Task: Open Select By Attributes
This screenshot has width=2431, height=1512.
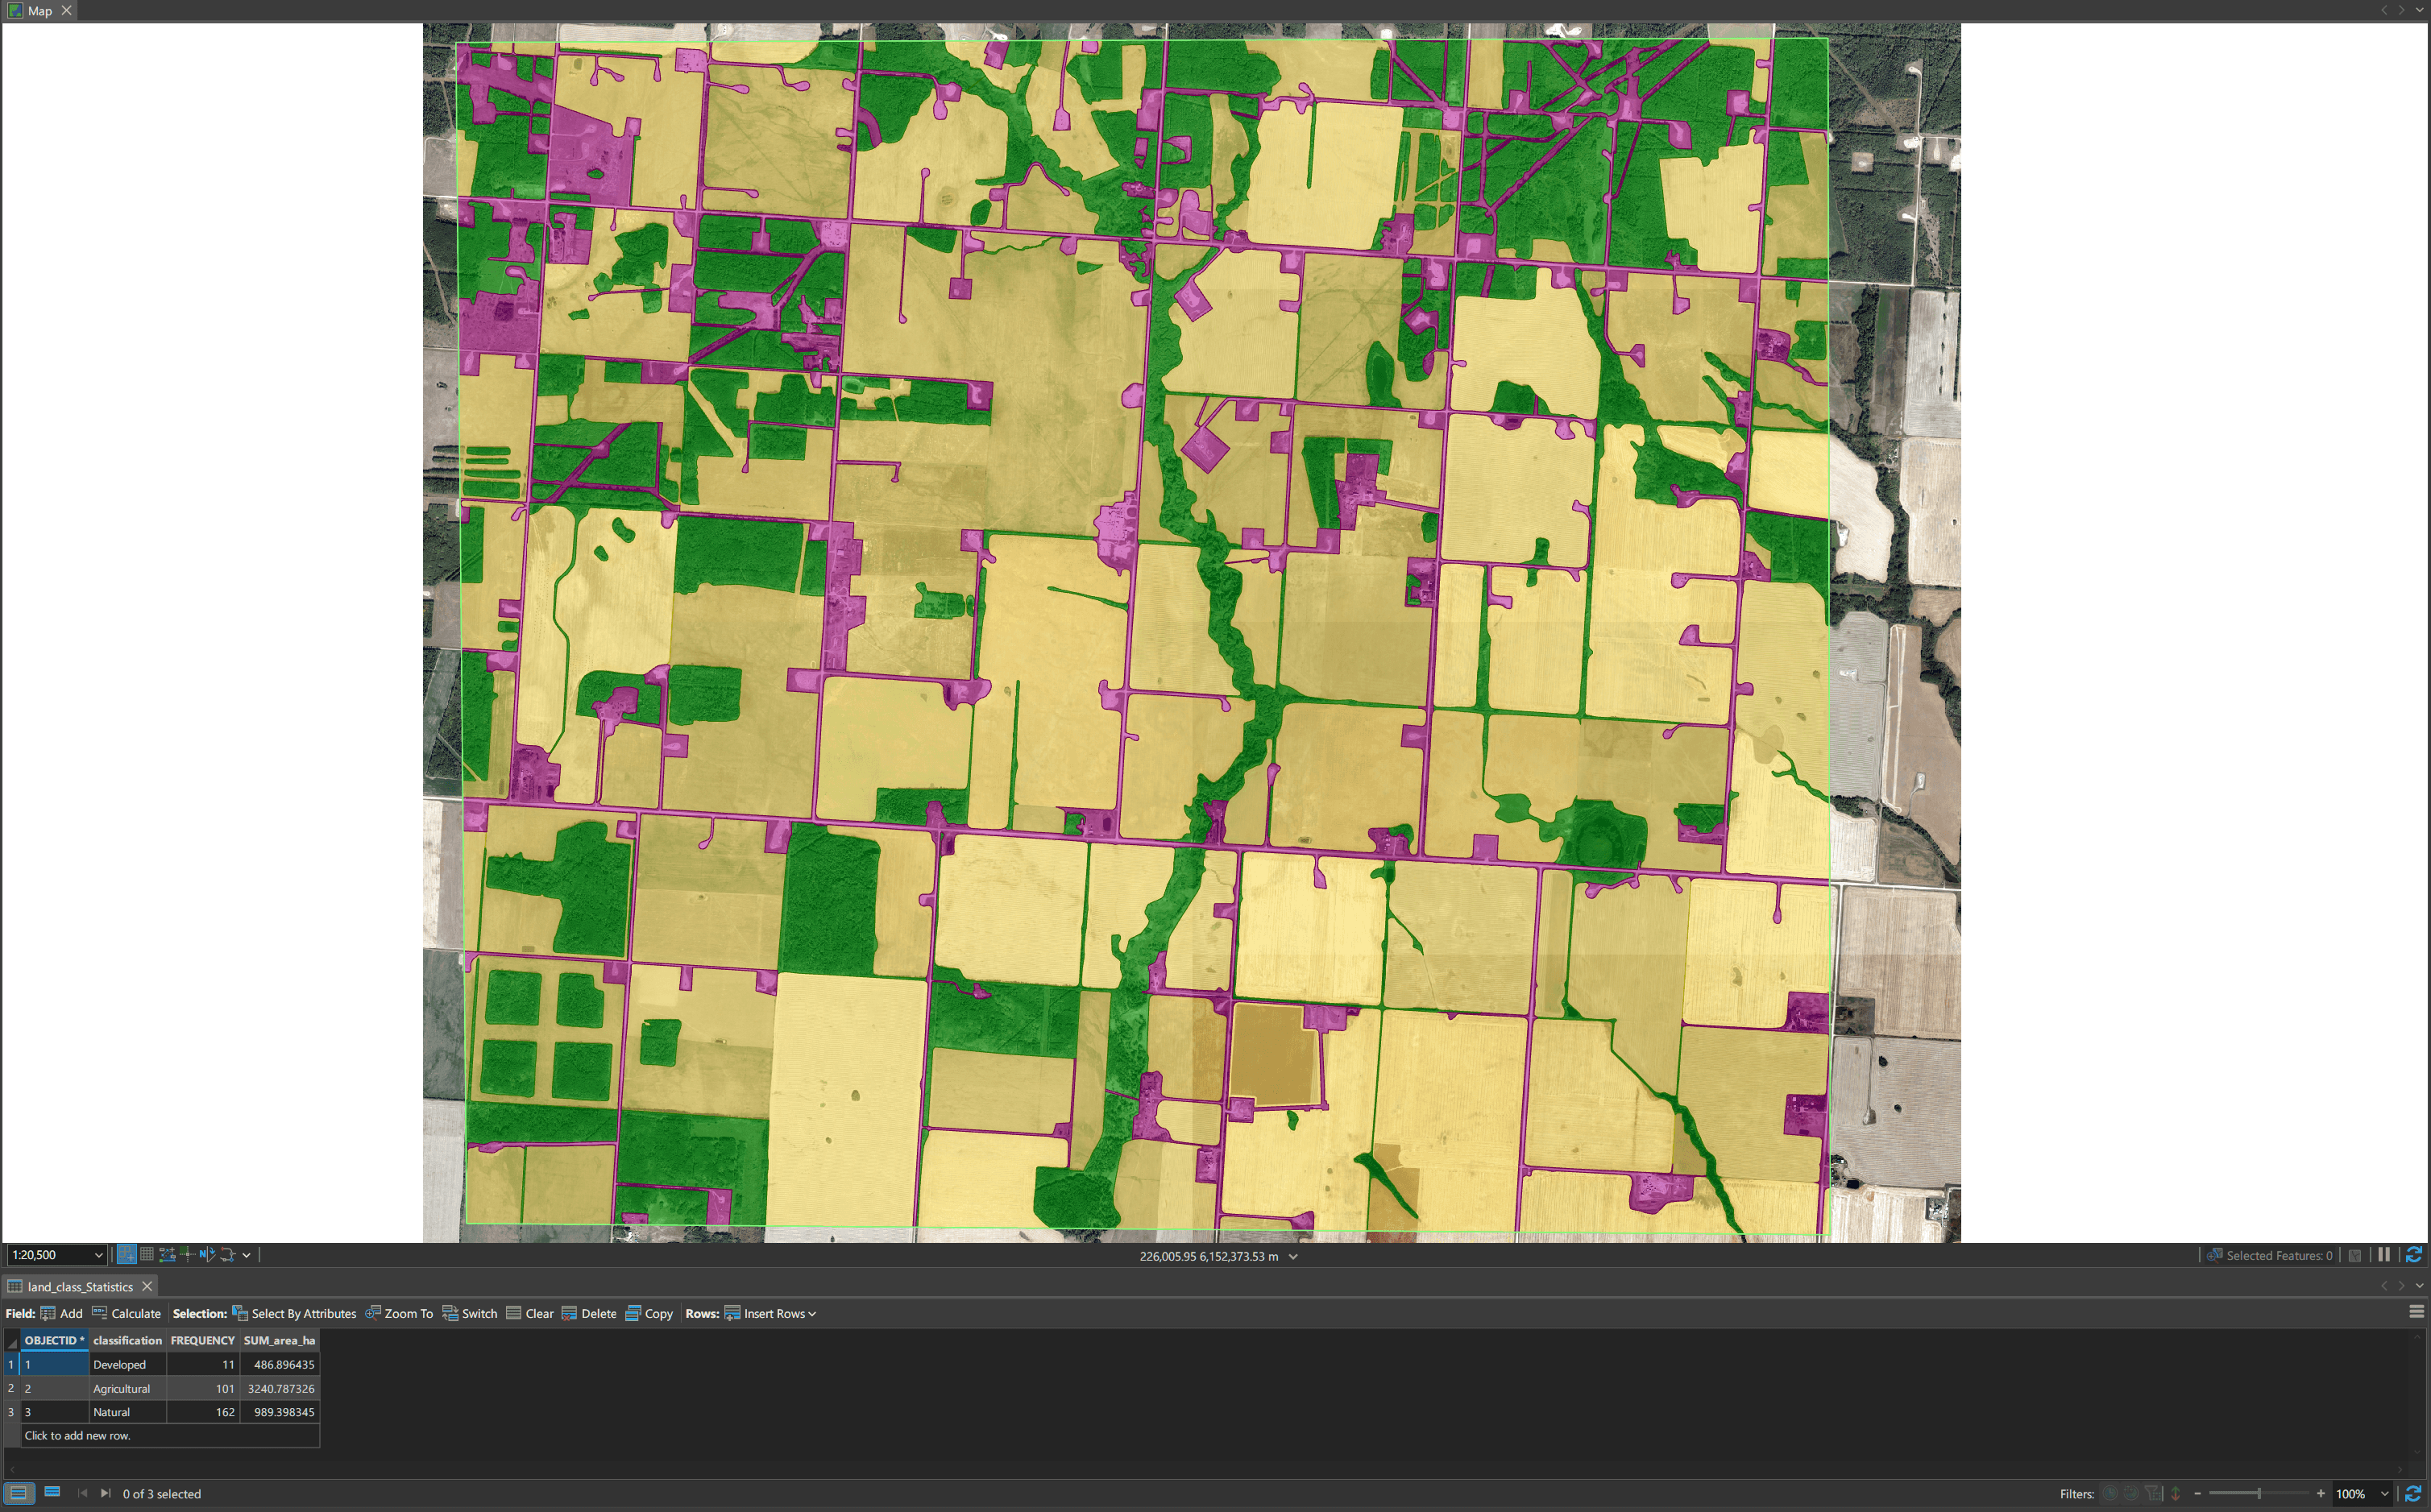Action: pos(294,1313)
